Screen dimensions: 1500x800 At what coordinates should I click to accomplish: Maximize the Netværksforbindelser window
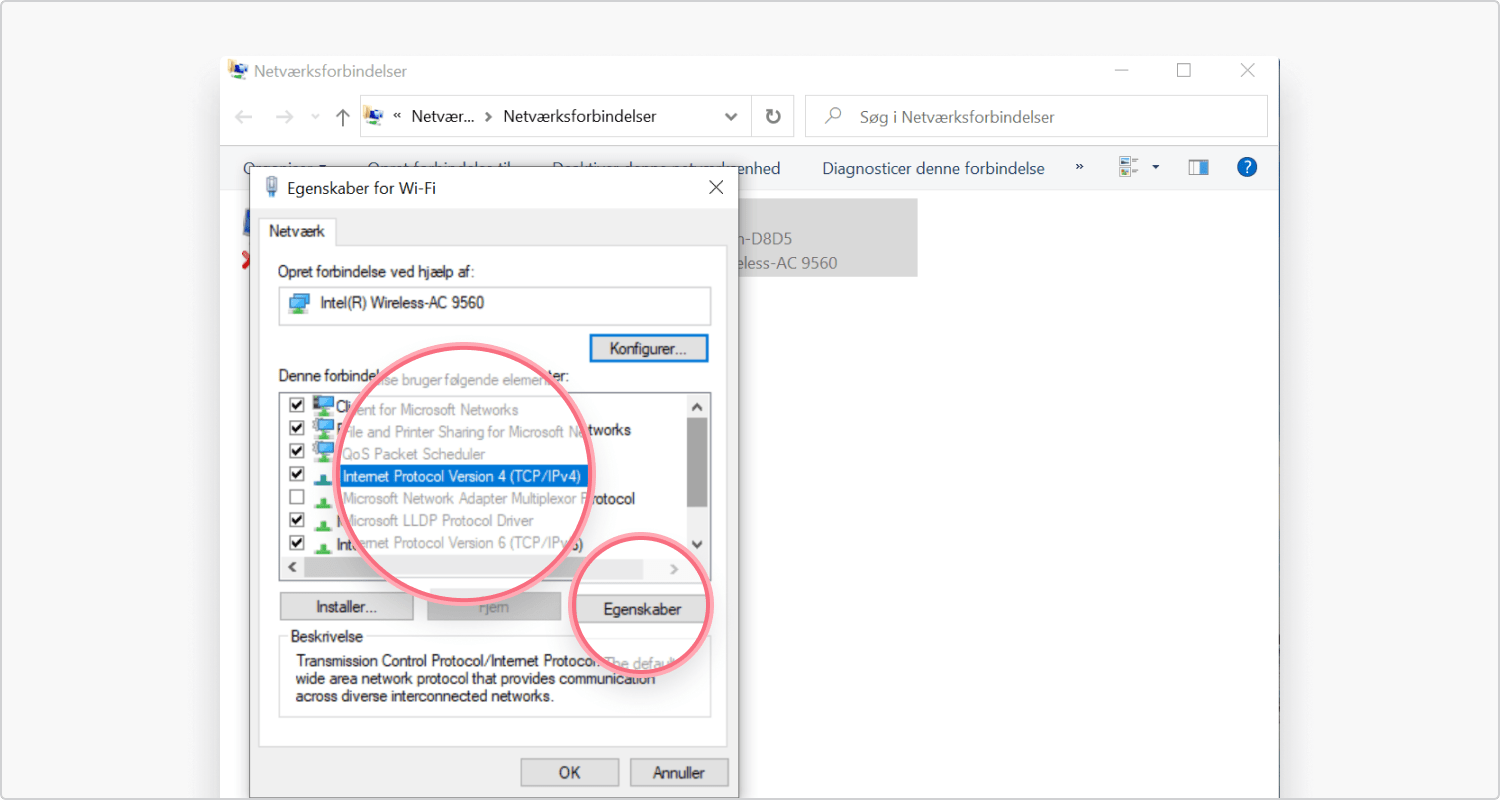tap(1184, 70)
